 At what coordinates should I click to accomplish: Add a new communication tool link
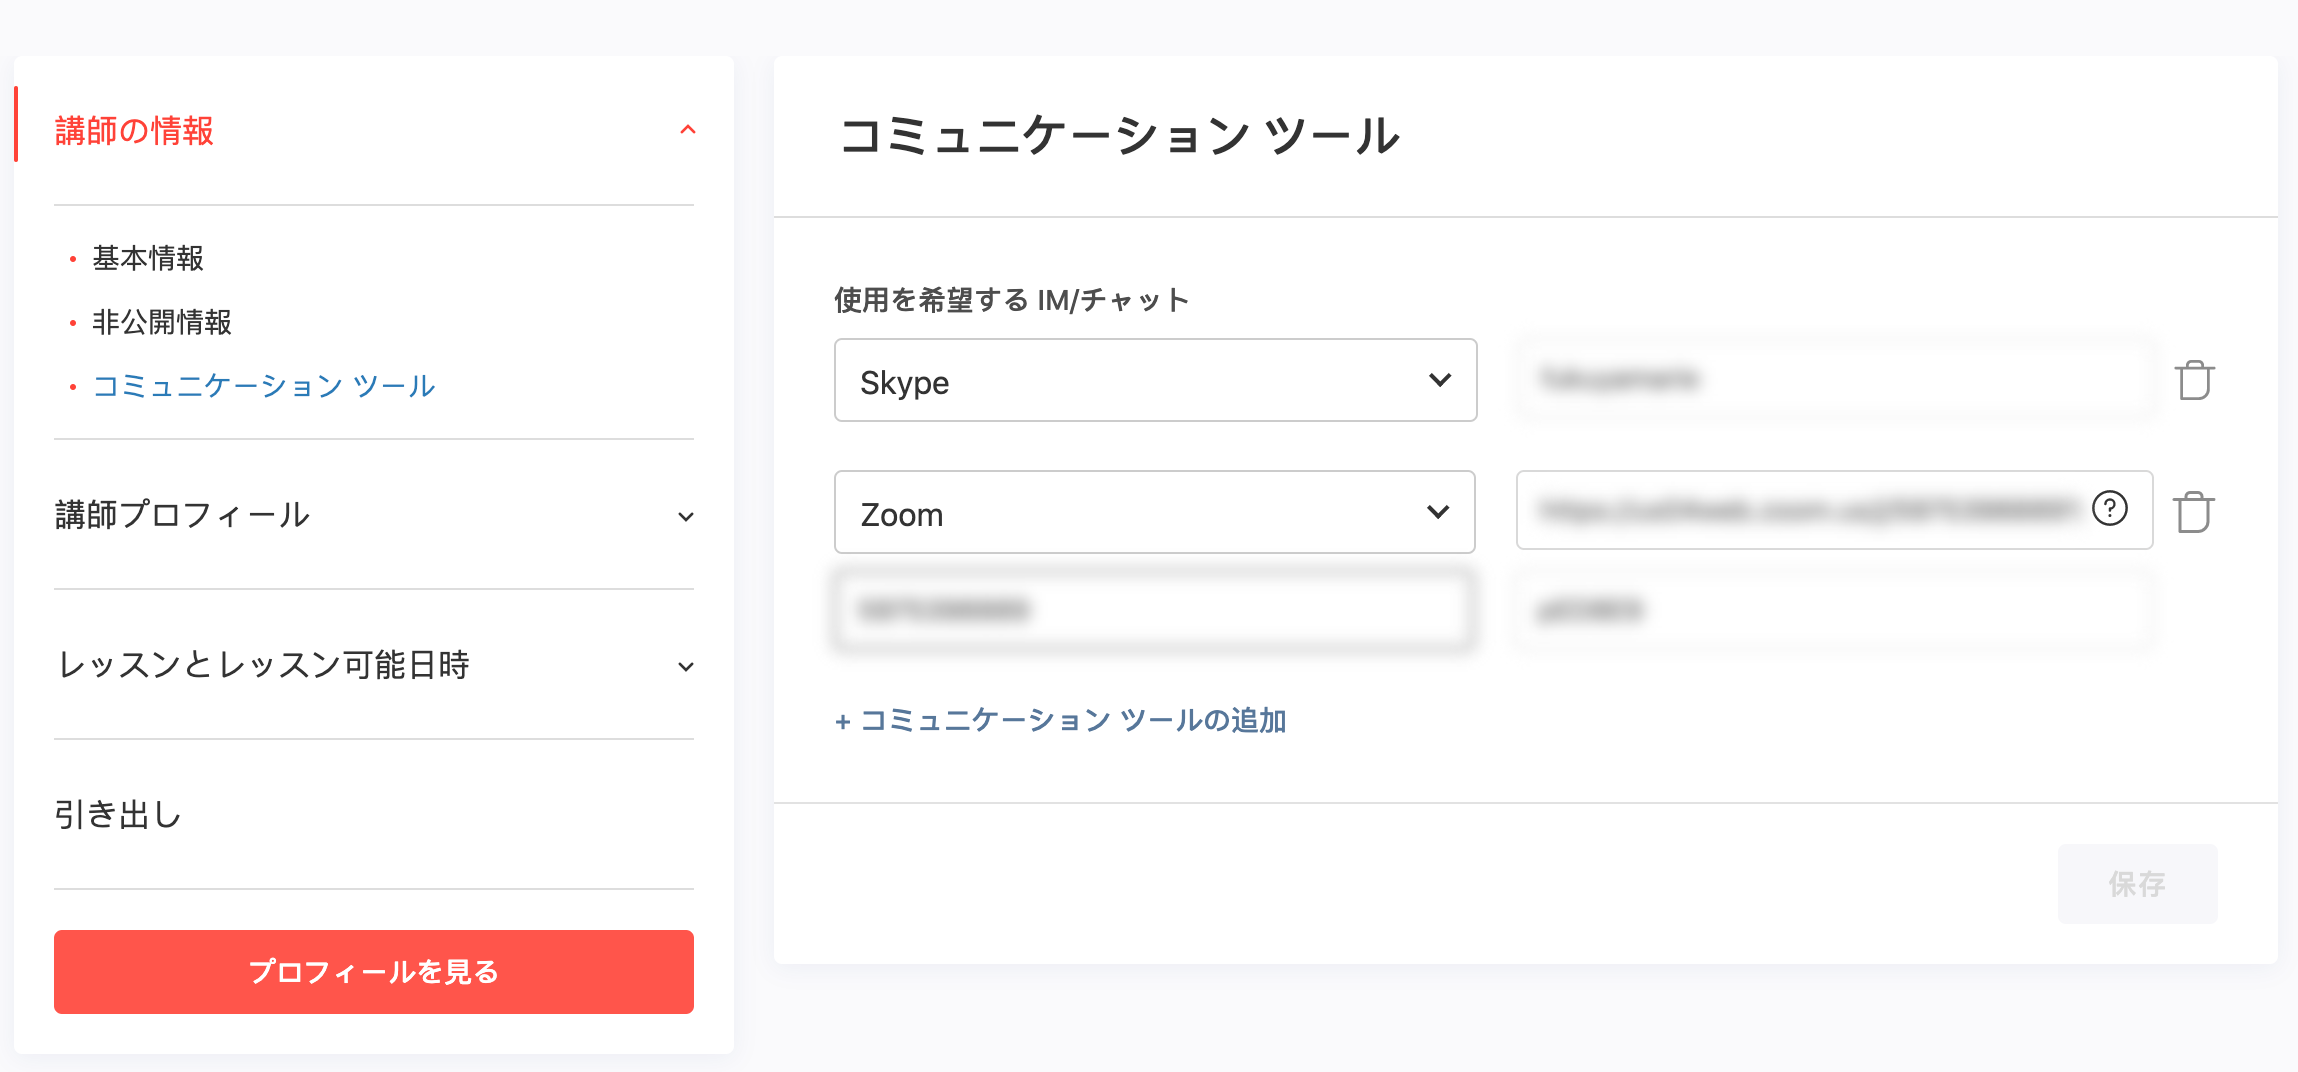tap(1060, 720)
